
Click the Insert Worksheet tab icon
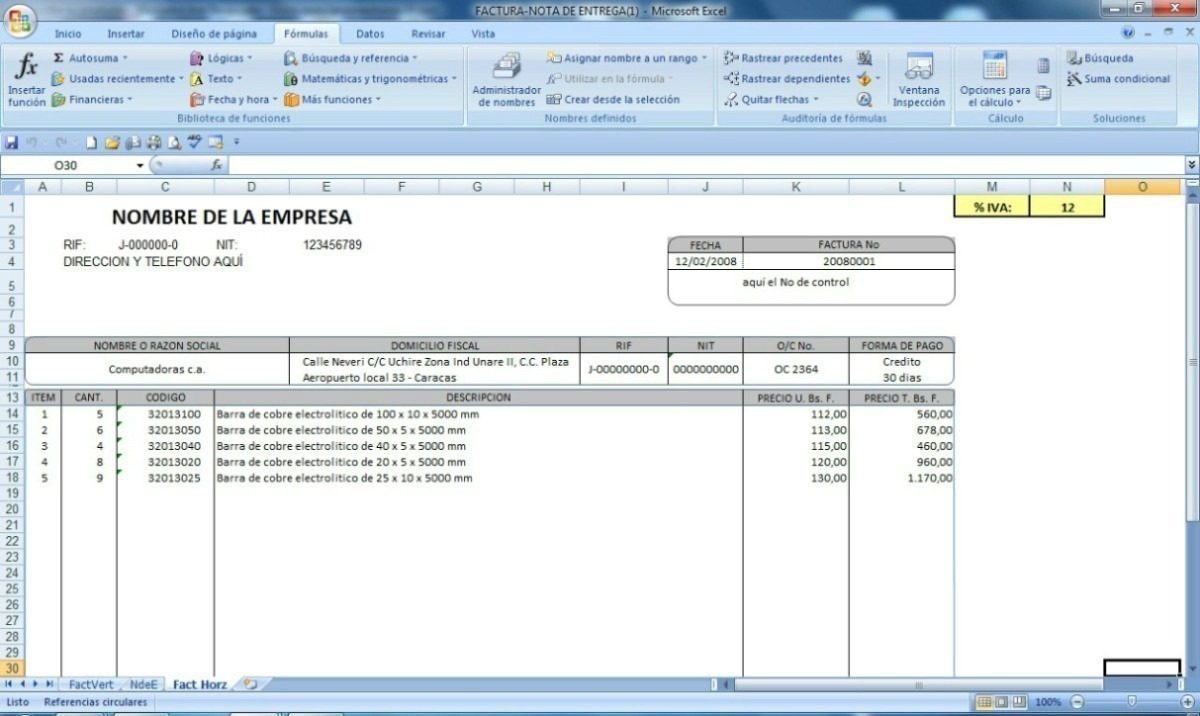[x=250, y=685]
